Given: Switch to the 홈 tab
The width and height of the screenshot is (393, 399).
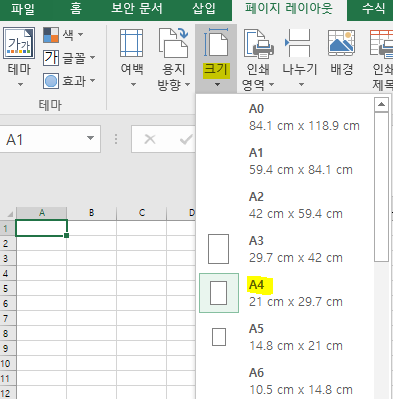Looking at the screenshot, I should [x=76, y=9].
